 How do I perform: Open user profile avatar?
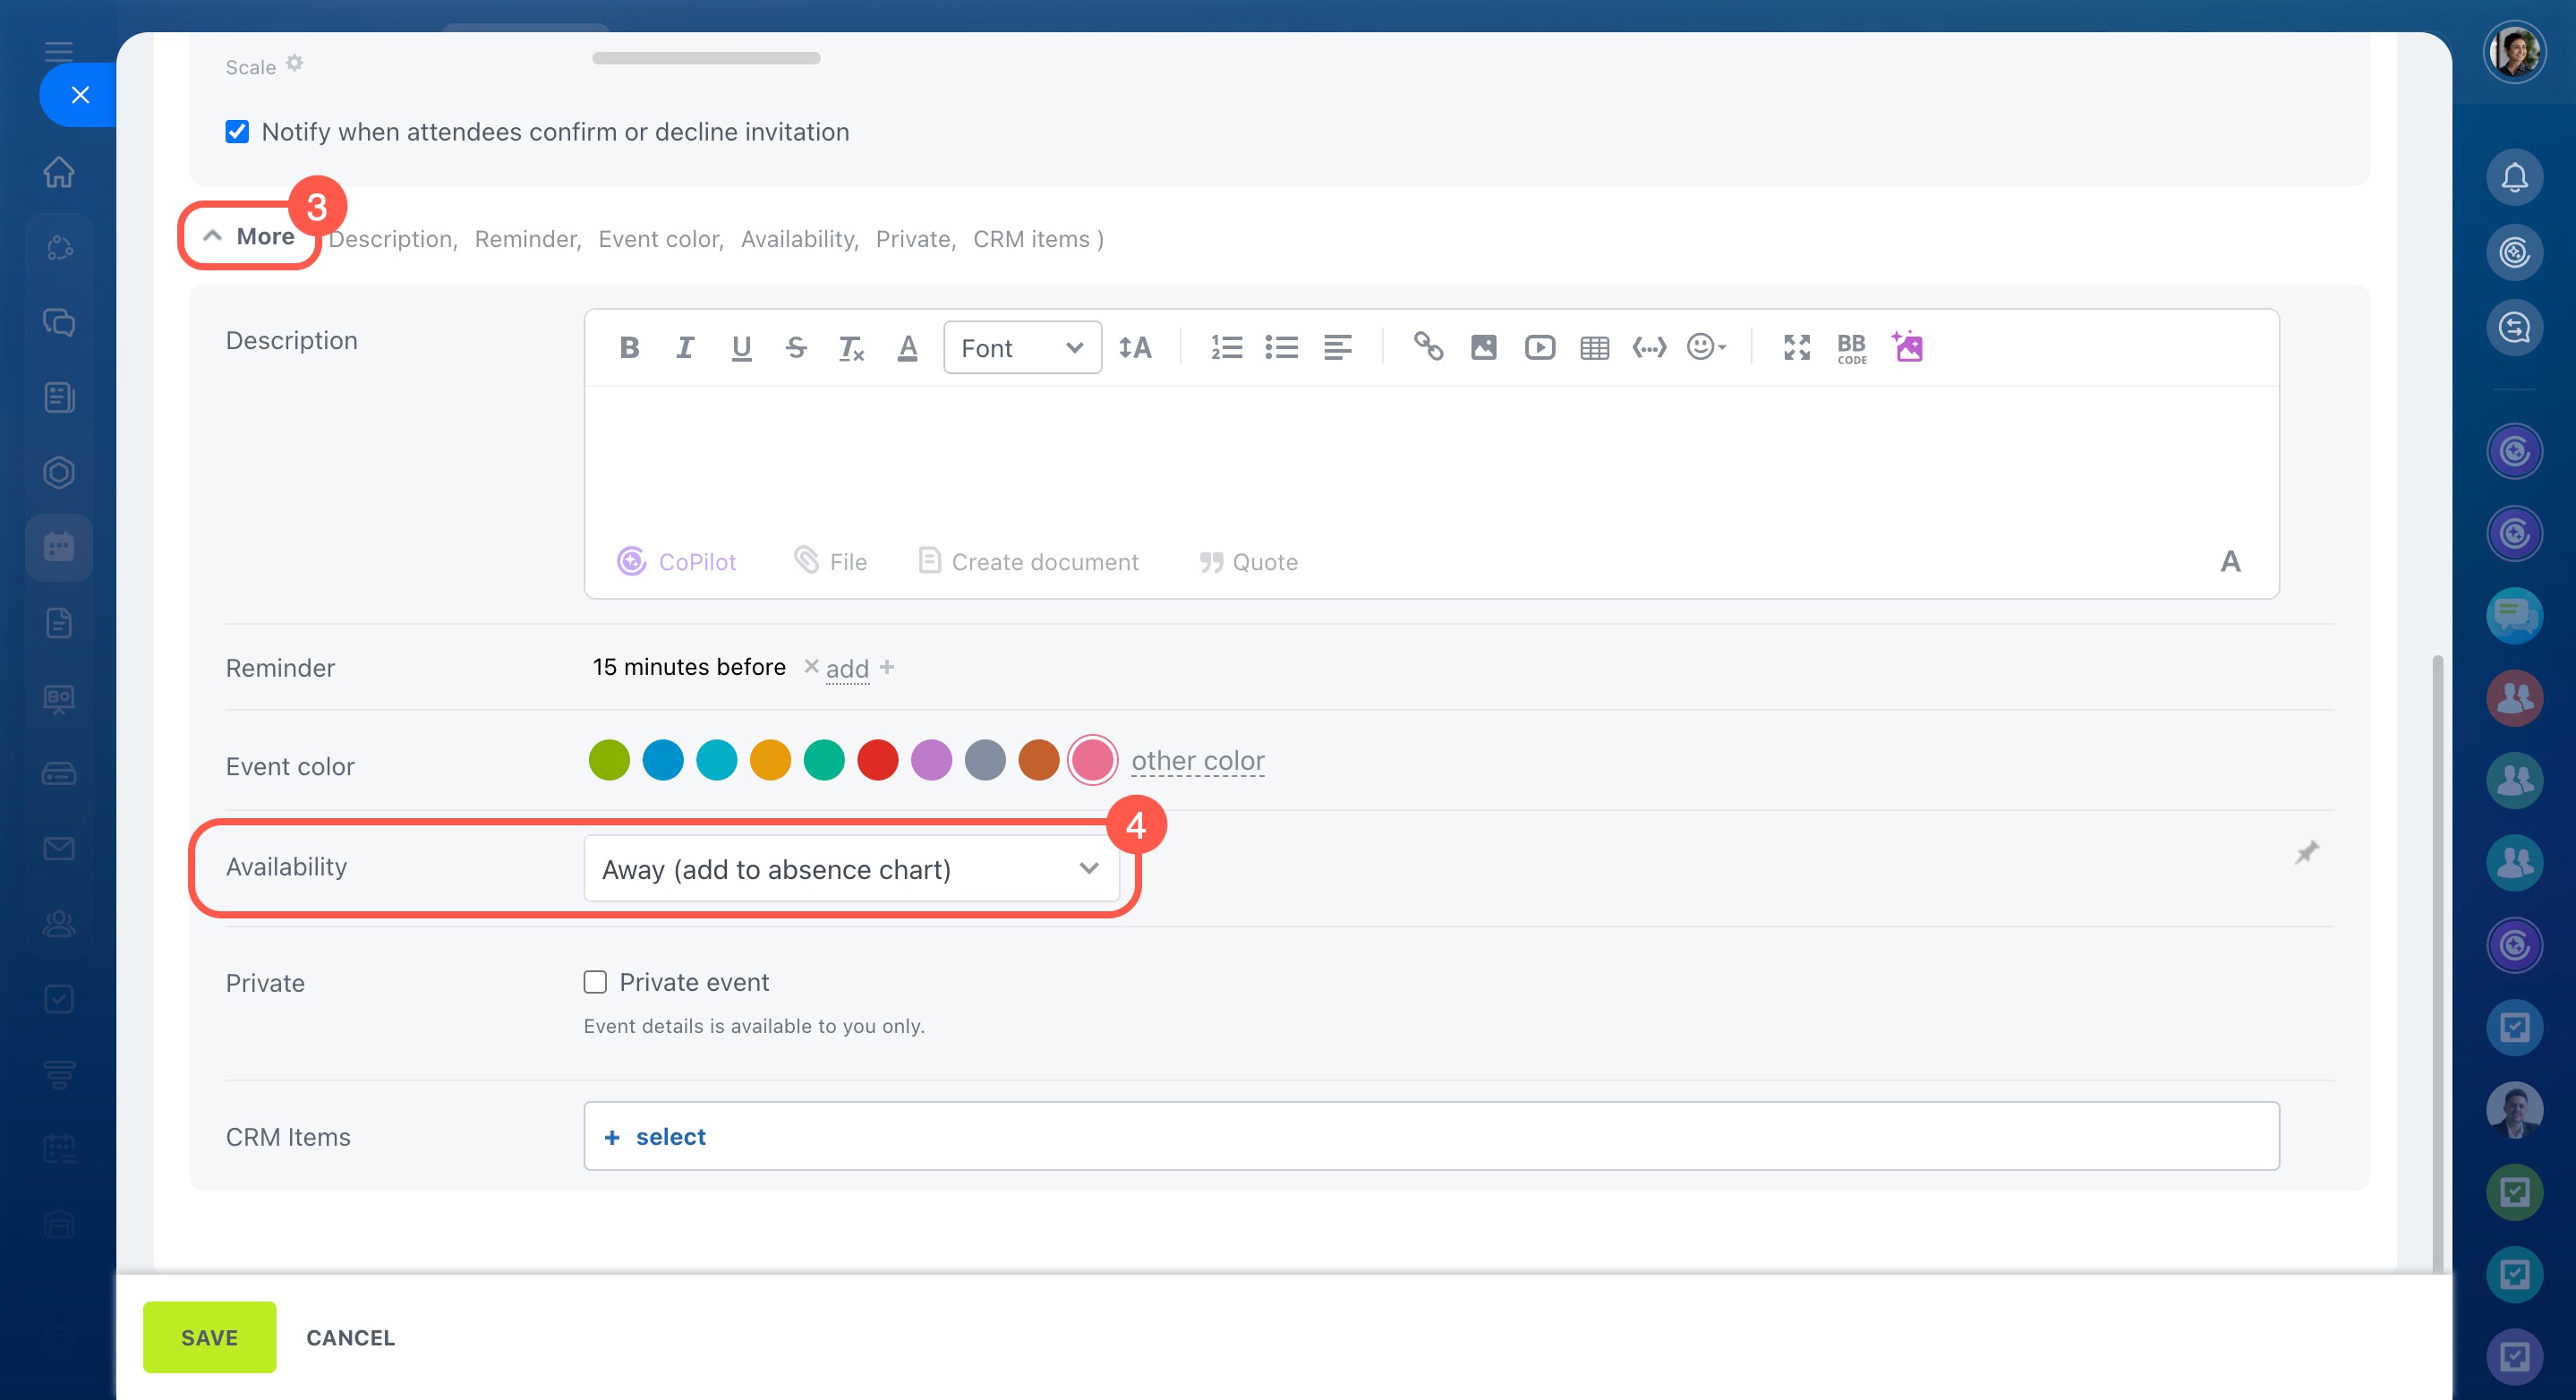point(2514,51)
